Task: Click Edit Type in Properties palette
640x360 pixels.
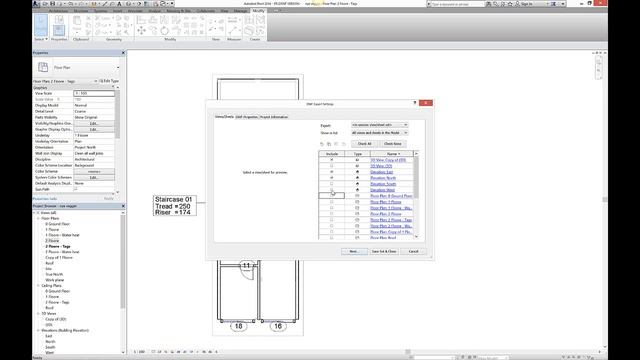Action: pyautogui.click(x=109, y=81)
